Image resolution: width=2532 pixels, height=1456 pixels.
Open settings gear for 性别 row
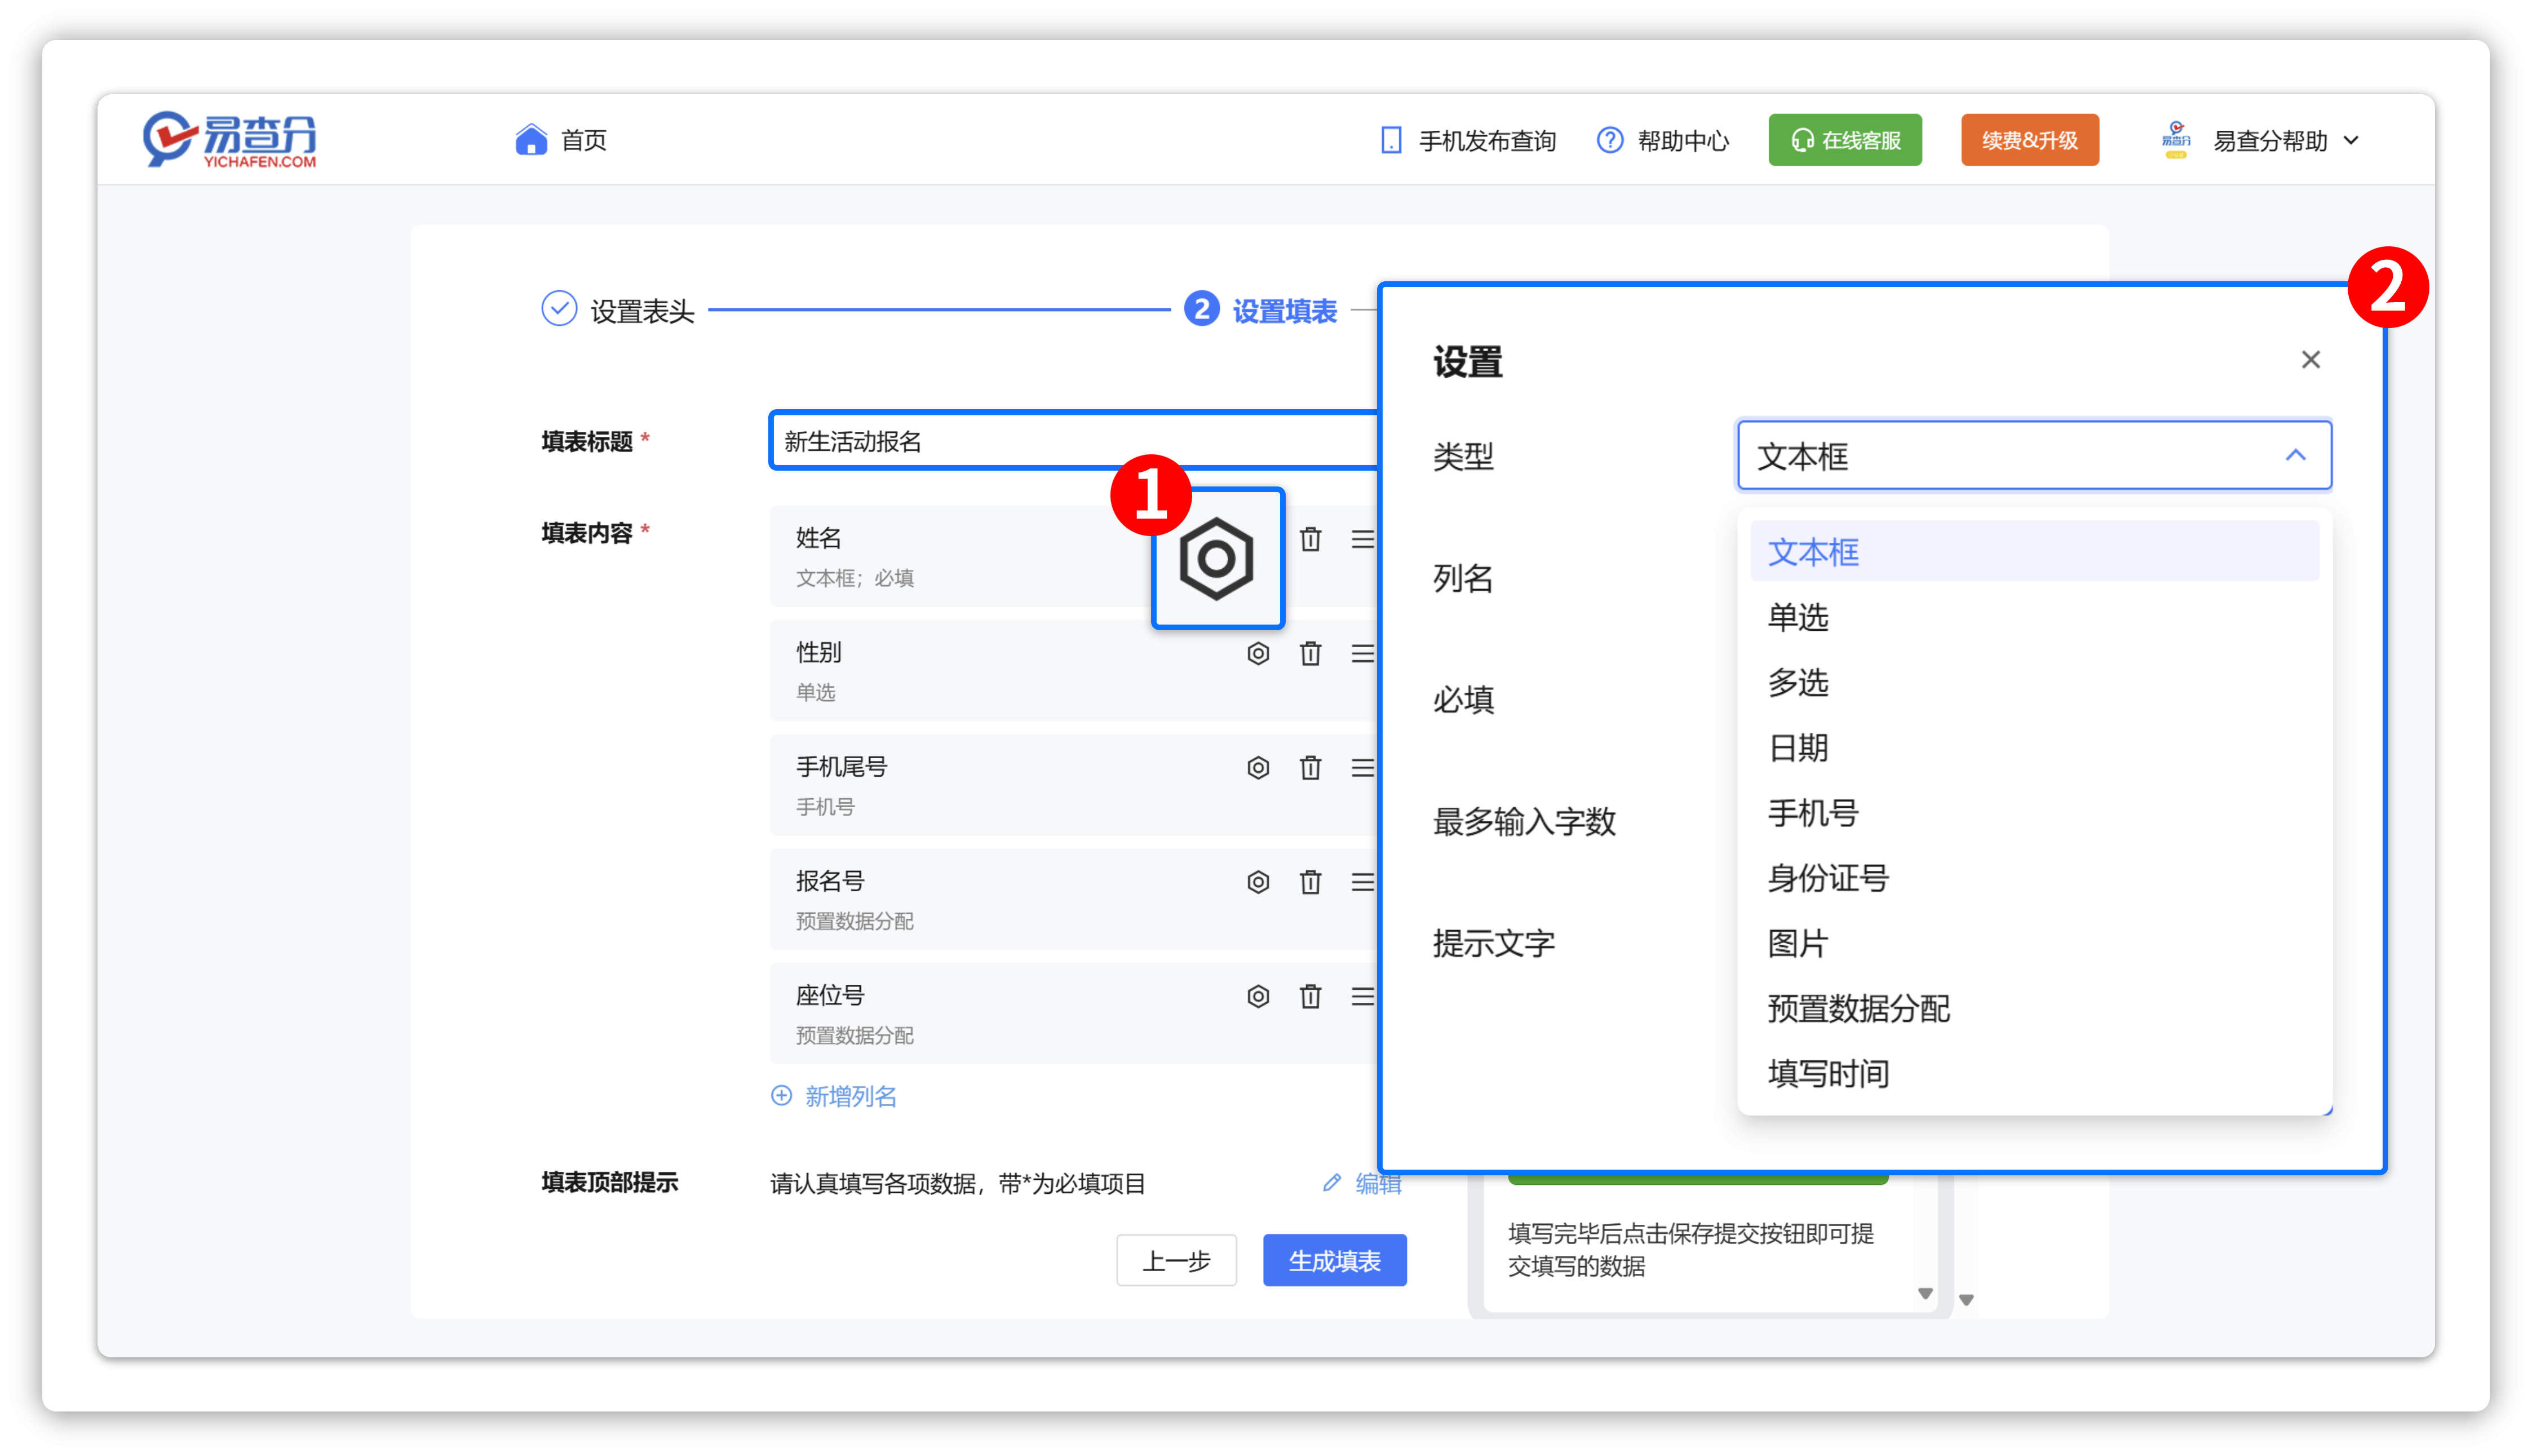[x=1258, y=653]
